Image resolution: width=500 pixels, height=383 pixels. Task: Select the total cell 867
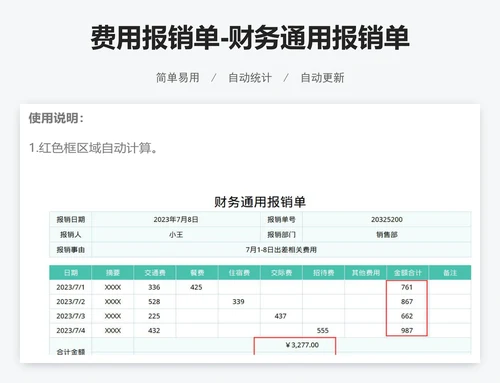[x=407, y=302]
